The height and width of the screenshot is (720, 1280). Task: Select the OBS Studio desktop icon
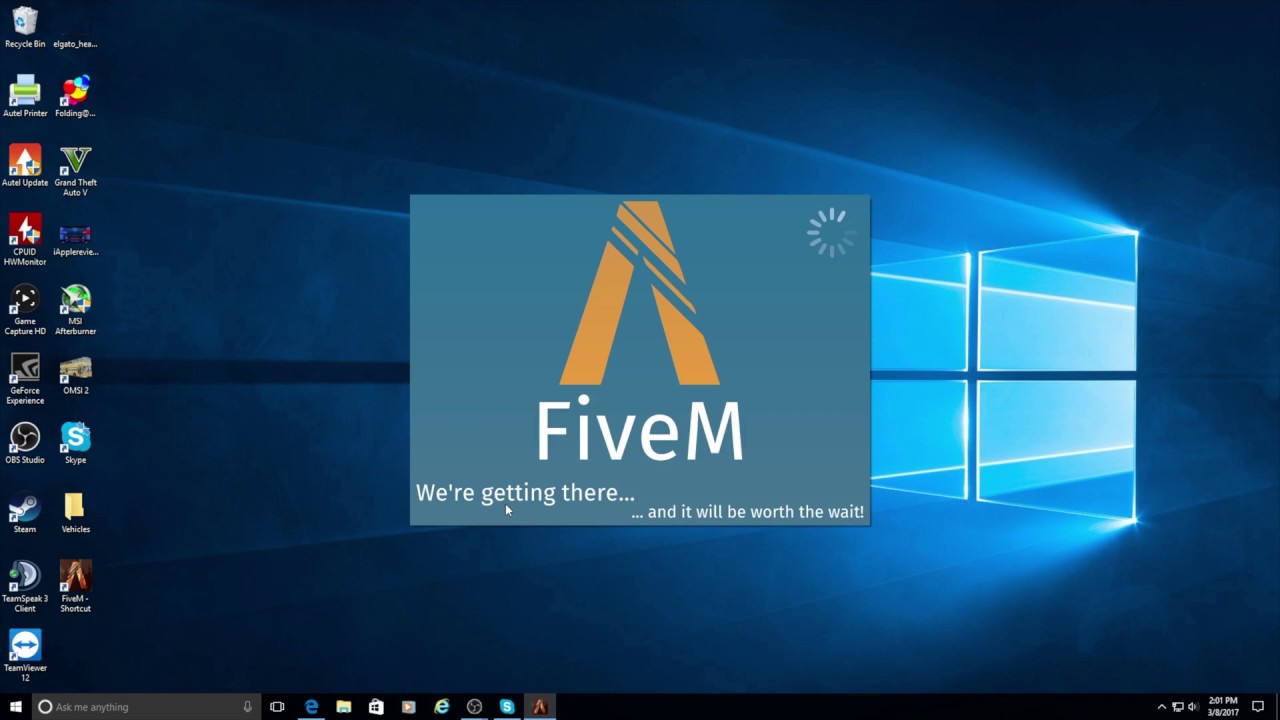[x=25, y=443]
